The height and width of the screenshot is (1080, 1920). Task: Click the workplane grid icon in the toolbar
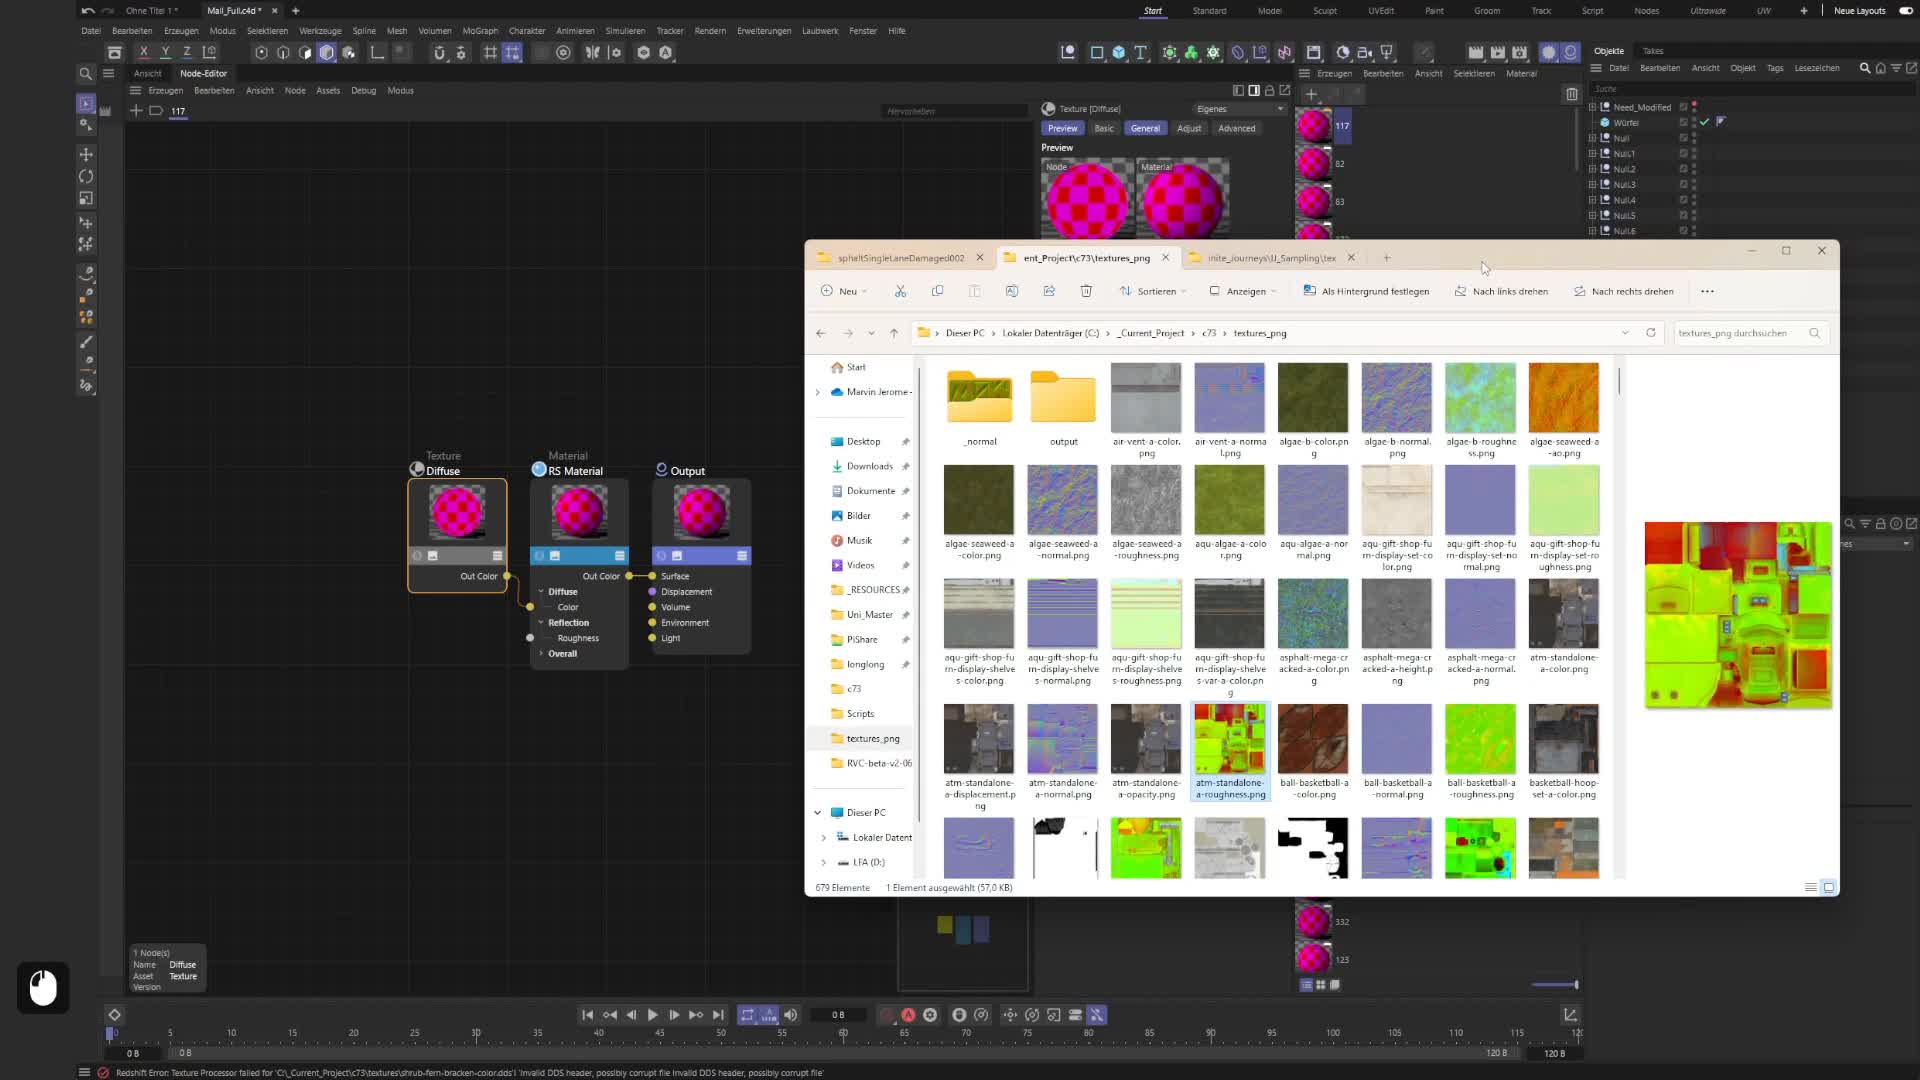(x=490, y=52)
